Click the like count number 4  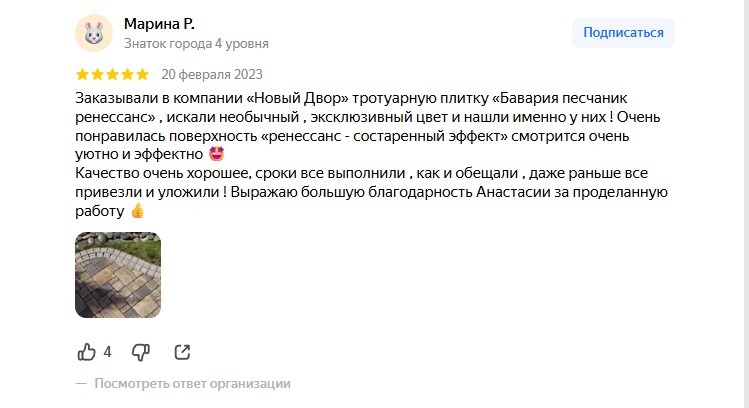pyautogui.click(x=107, y=352)
